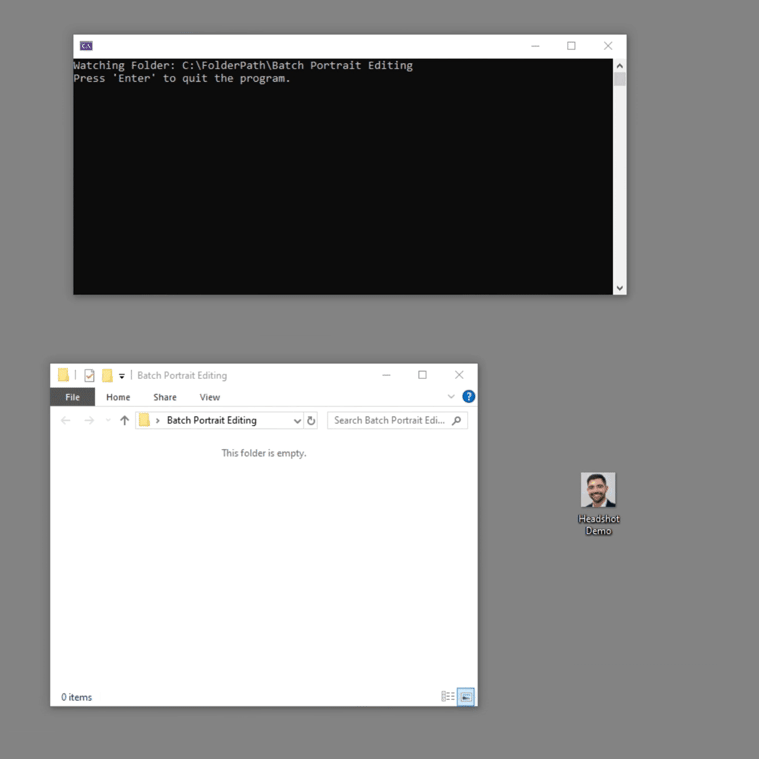Close the Batch Portrait Editing Explorer window

(x=459, y=375)
